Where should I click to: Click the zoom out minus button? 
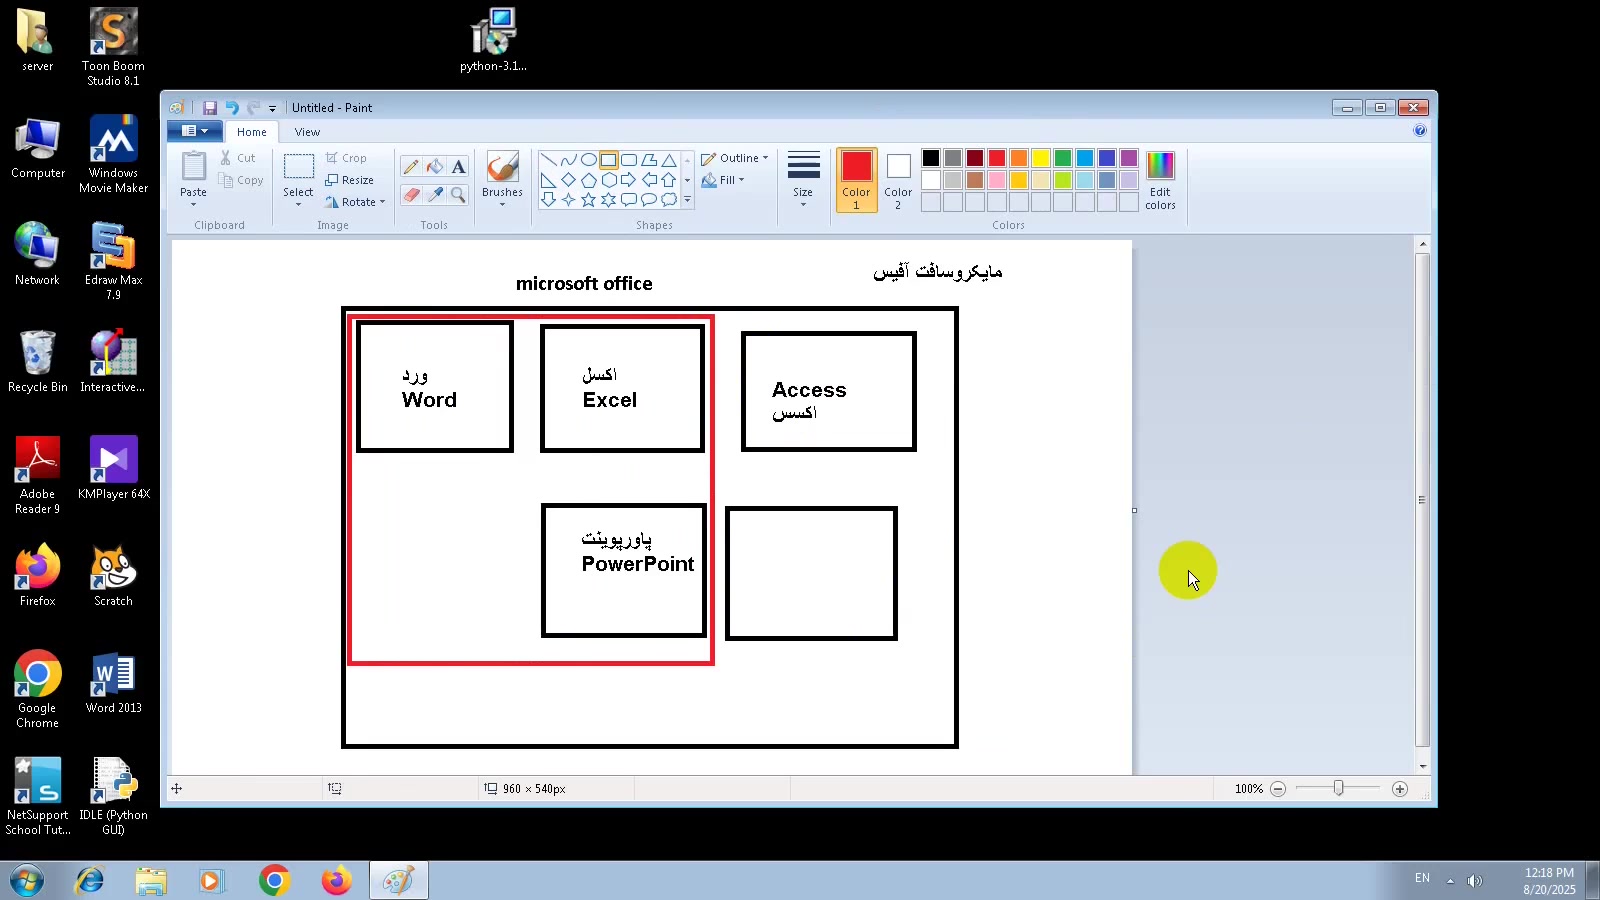pos(1278,789)
